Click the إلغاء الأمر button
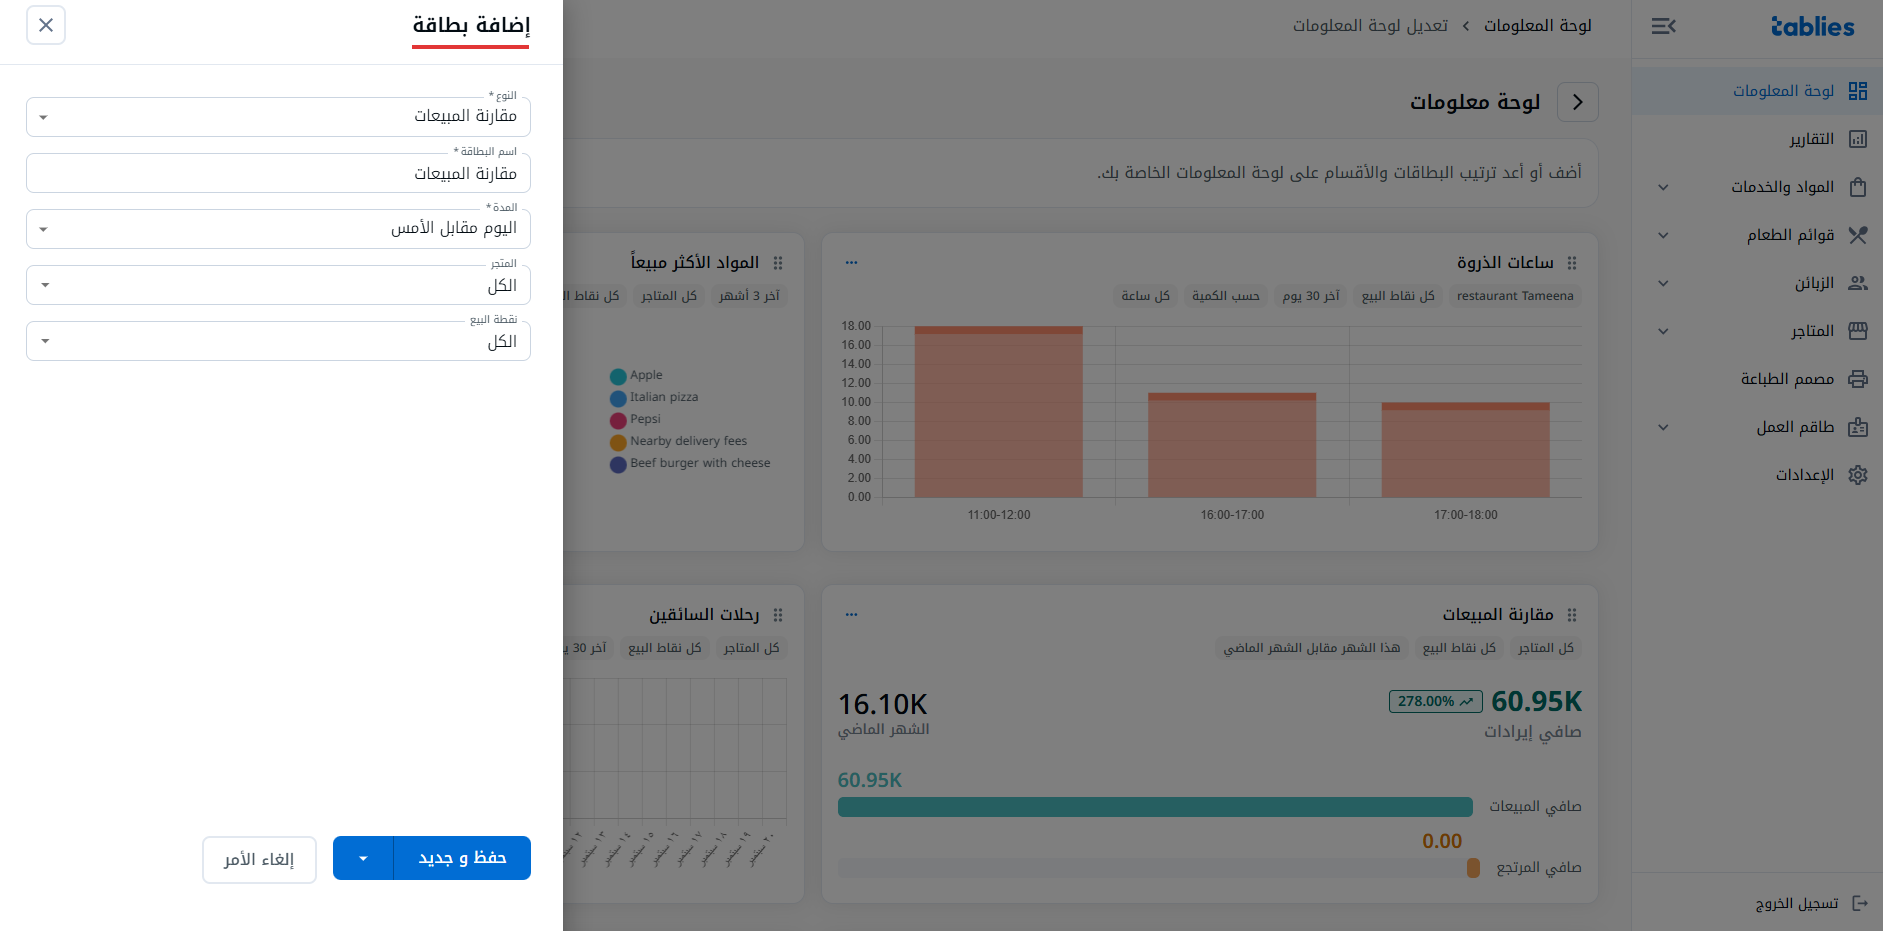The height and width of the screenshot is (931, 1883). [x=259, y=860]
